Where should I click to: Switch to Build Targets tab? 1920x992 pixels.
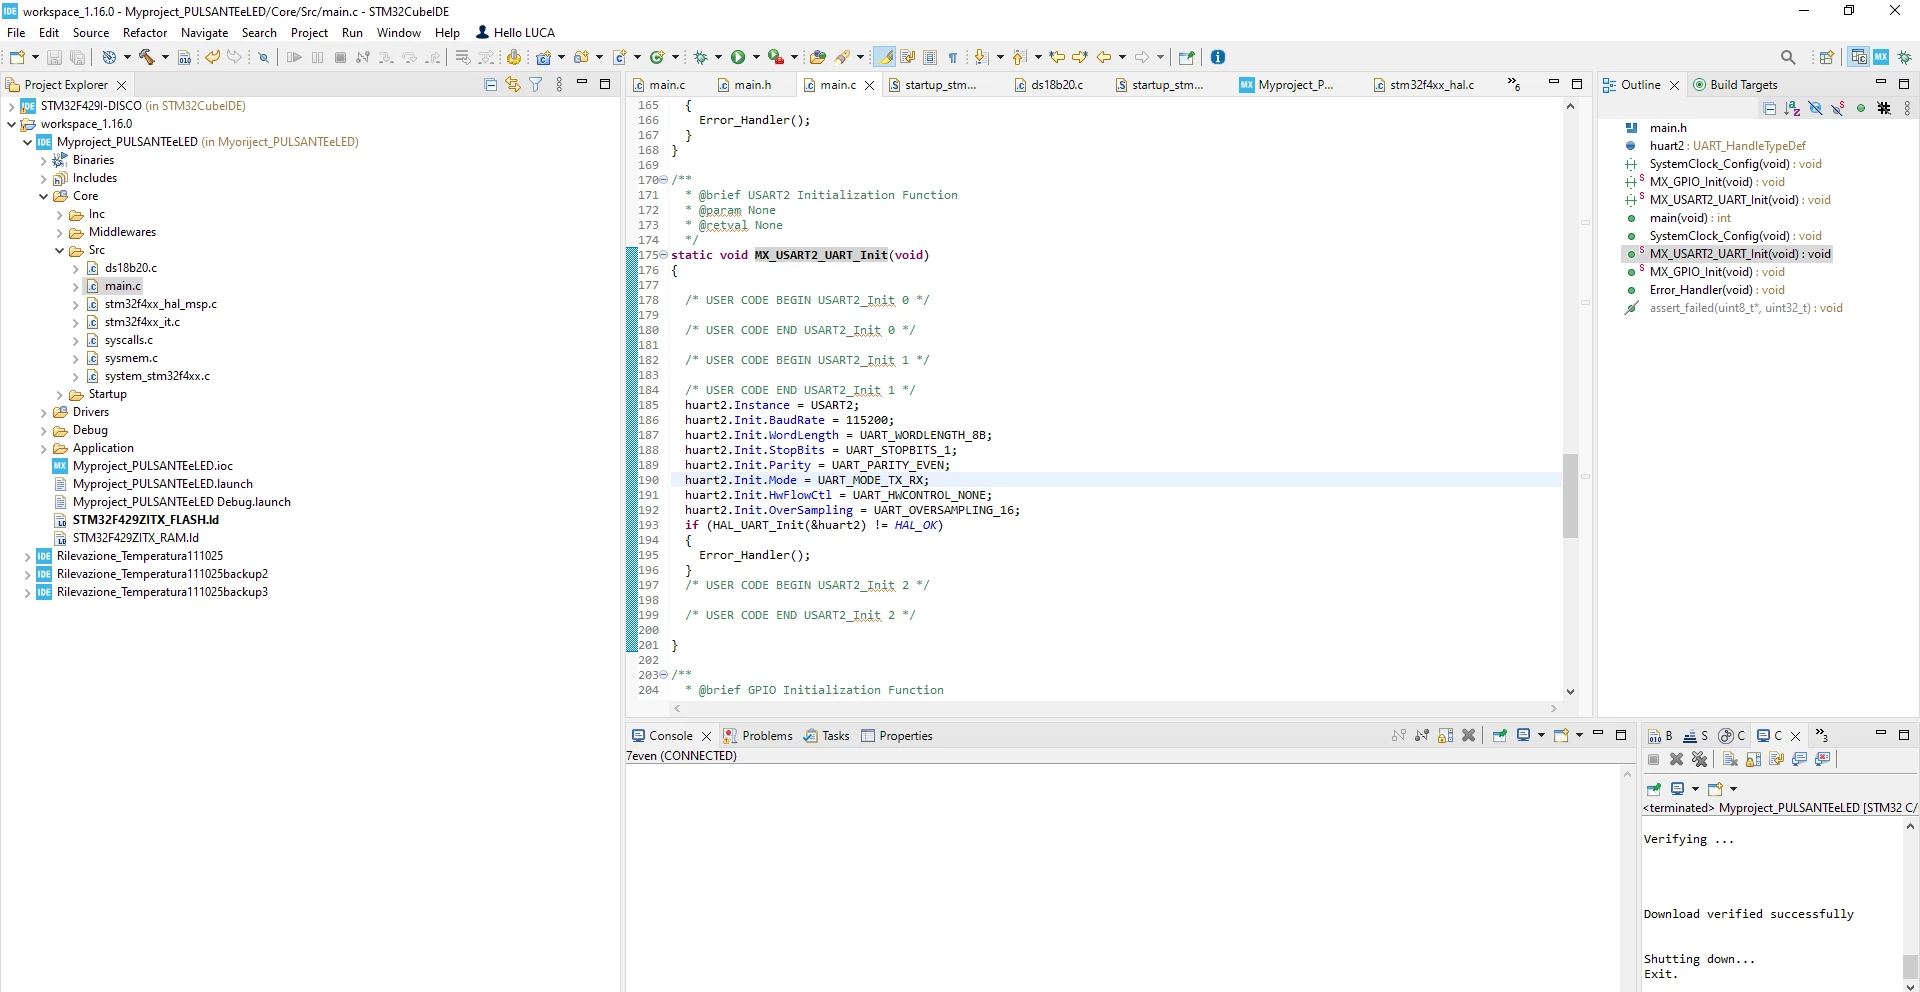pyautogui.click(x=1735, y=85)
